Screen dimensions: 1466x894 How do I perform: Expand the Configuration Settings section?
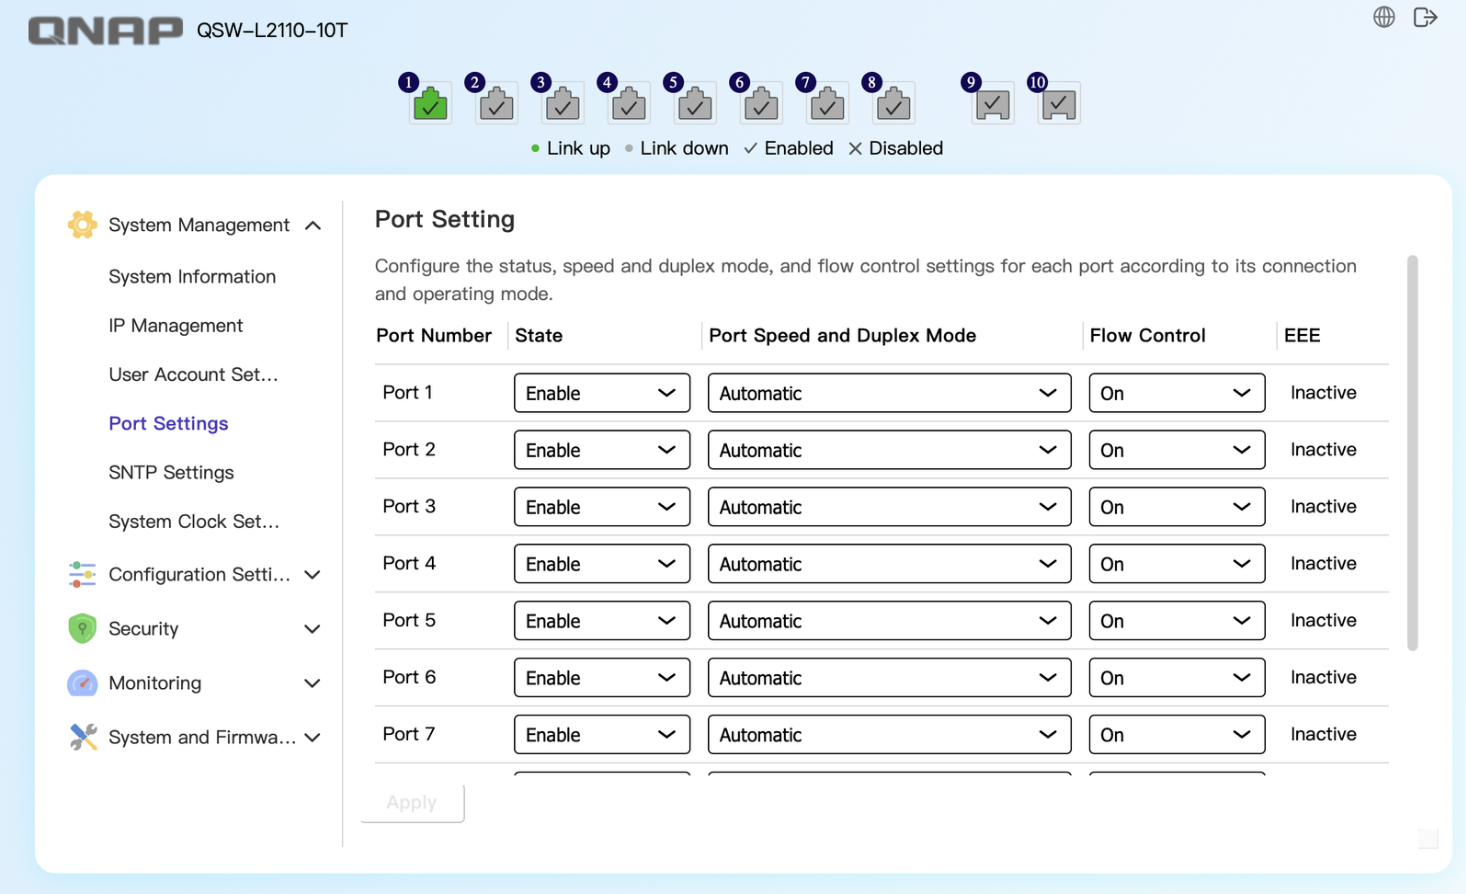(313, 575)
